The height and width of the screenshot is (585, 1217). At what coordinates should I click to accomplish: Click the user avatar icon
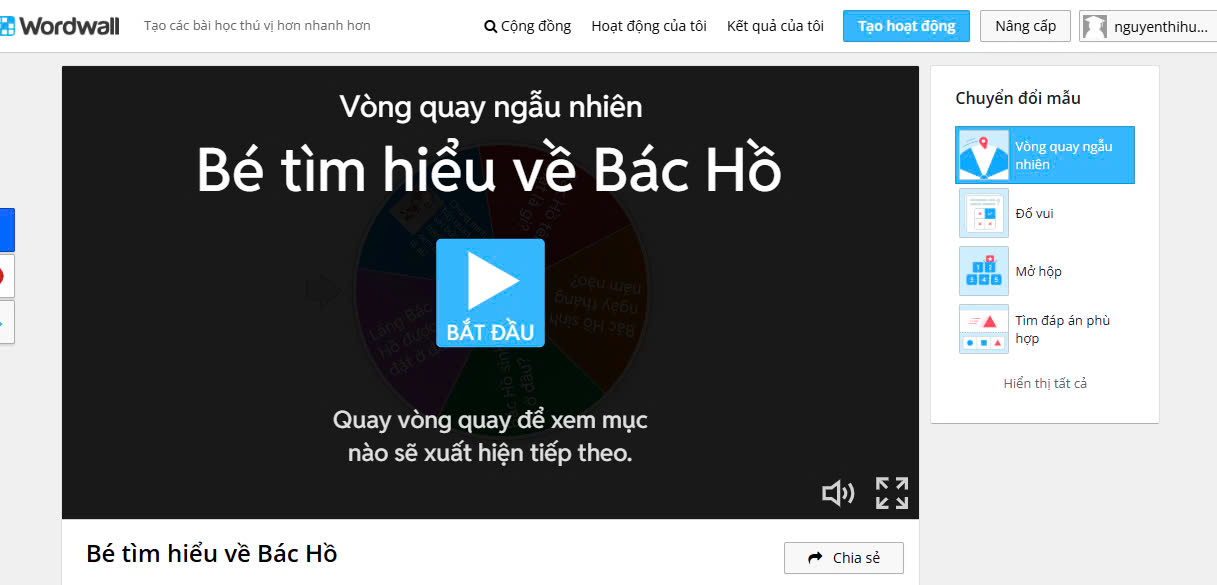[1096, 27]
